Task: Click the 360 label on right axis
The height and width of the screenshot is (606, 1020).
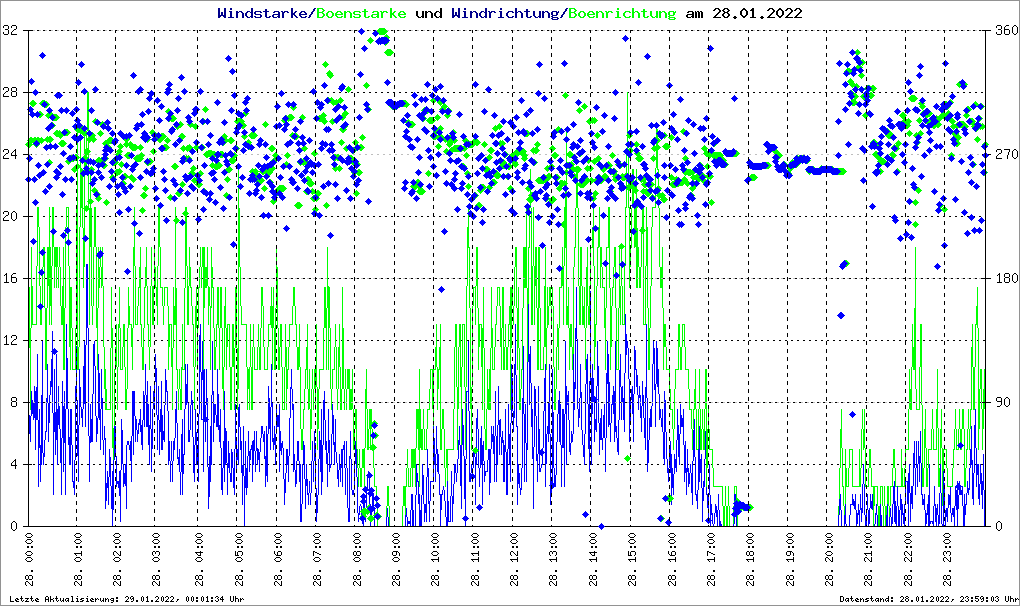Action: [x=1003, y=31]
